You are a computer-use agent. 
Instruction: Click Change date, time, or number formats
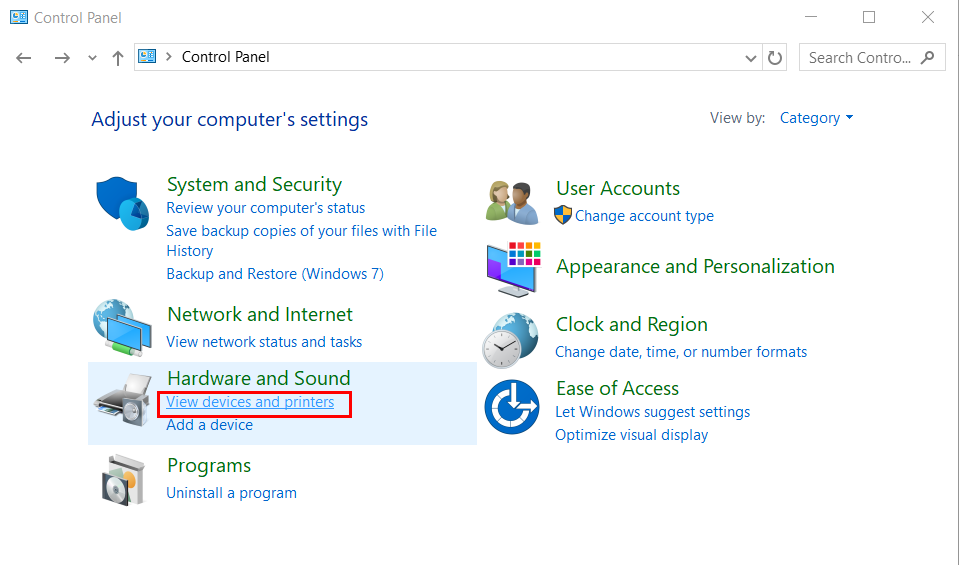coord(681,352)
